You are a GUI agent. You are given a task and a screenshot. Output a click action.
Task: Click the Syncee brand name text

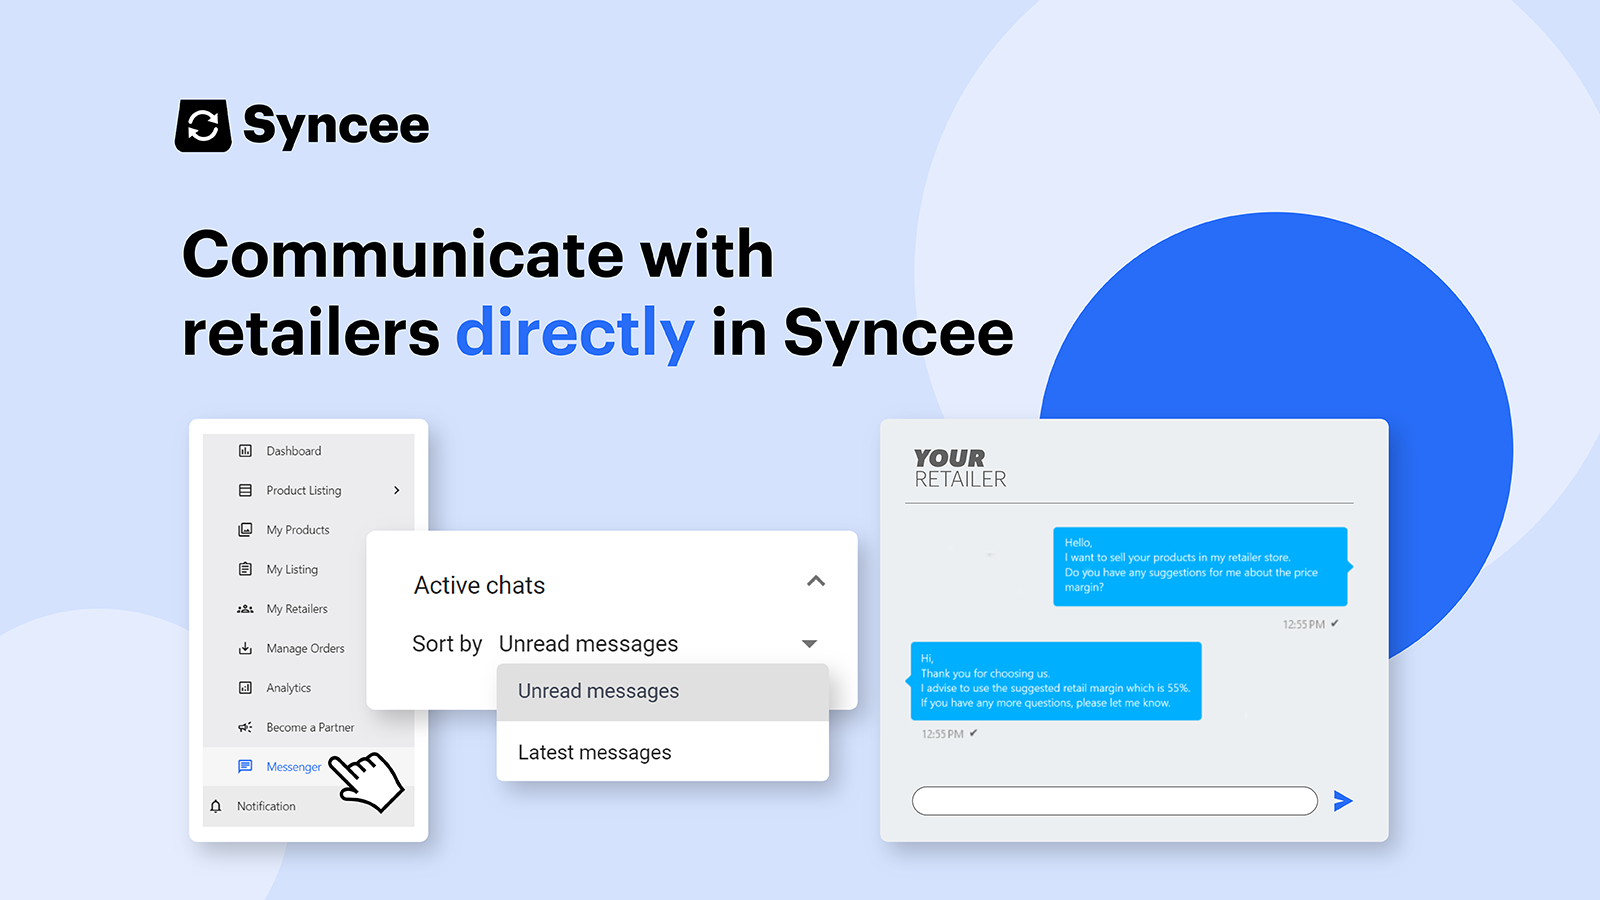tap(336, 126)
